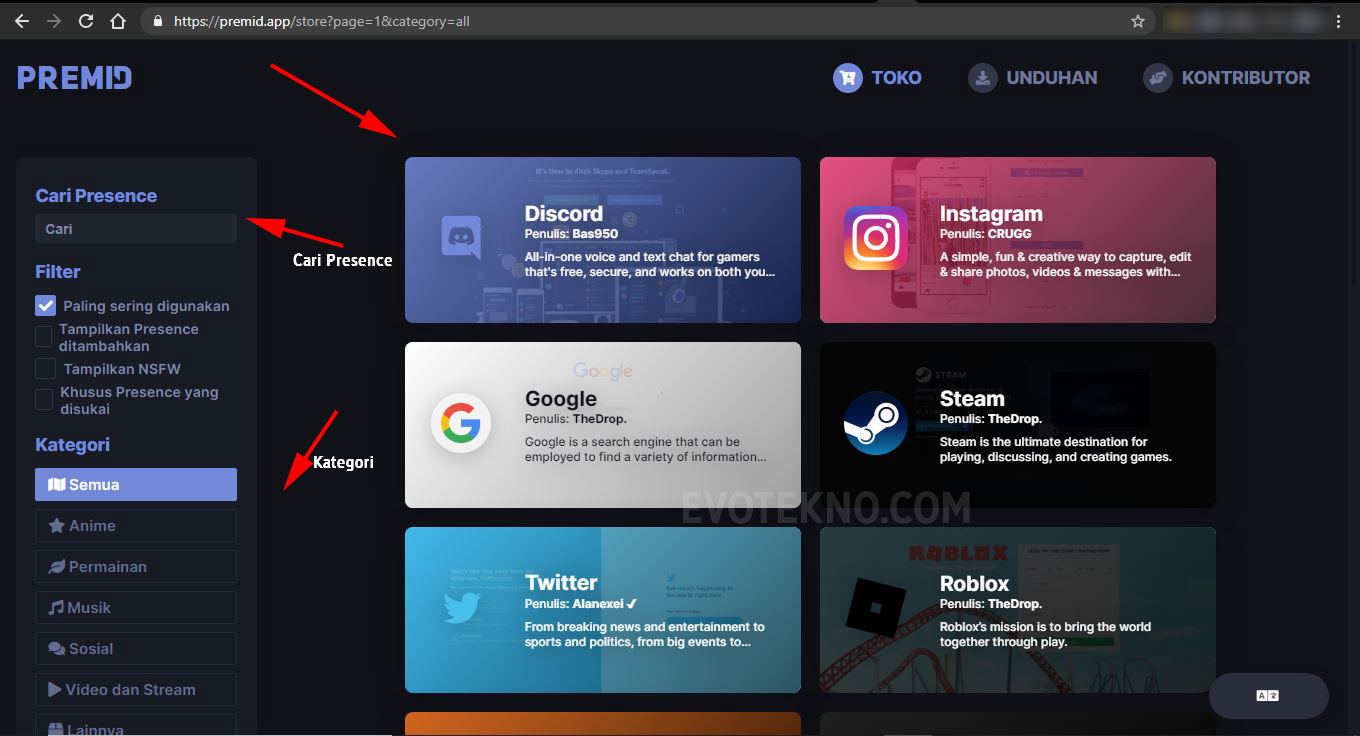Click the Filter sidebar heading
This screenshot has width=1360, height=736.
[58, 272]
